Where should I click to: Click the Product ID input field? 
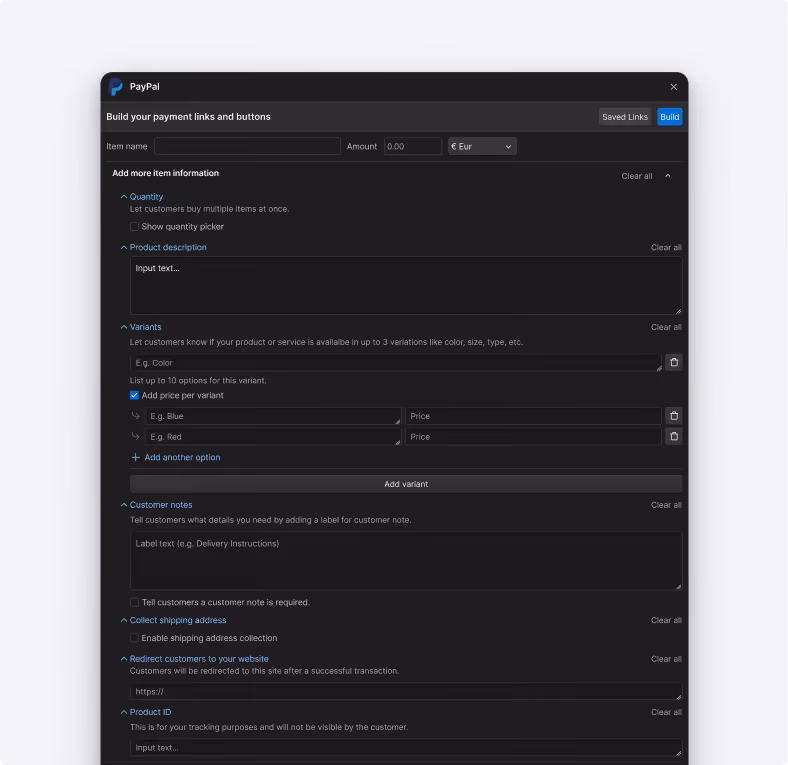pos(406,748)
